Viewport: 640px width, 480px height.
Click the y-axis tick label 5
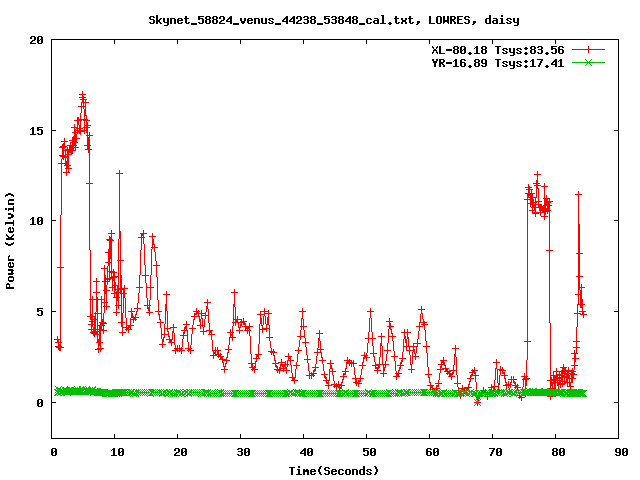coord(40,312)
